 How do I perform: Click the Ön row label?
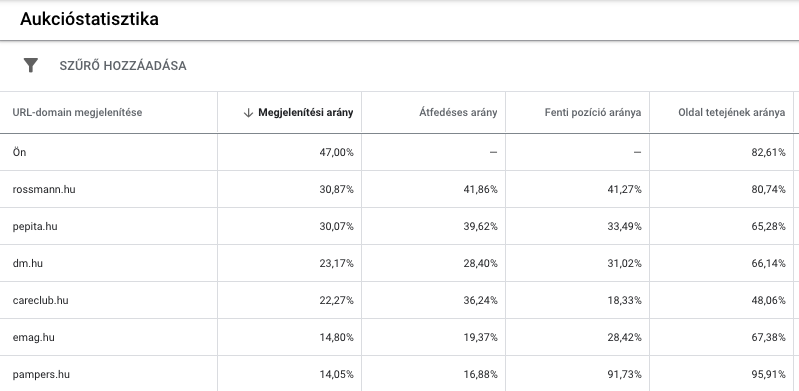point(19,152)
